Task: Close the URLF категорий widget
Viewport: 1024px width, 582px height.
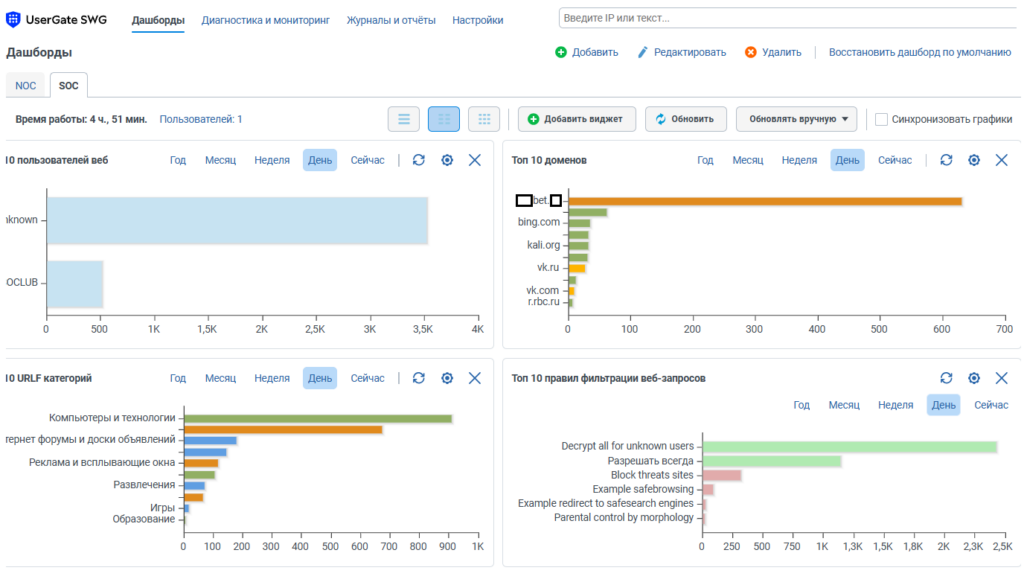Action: click(475, 378)
